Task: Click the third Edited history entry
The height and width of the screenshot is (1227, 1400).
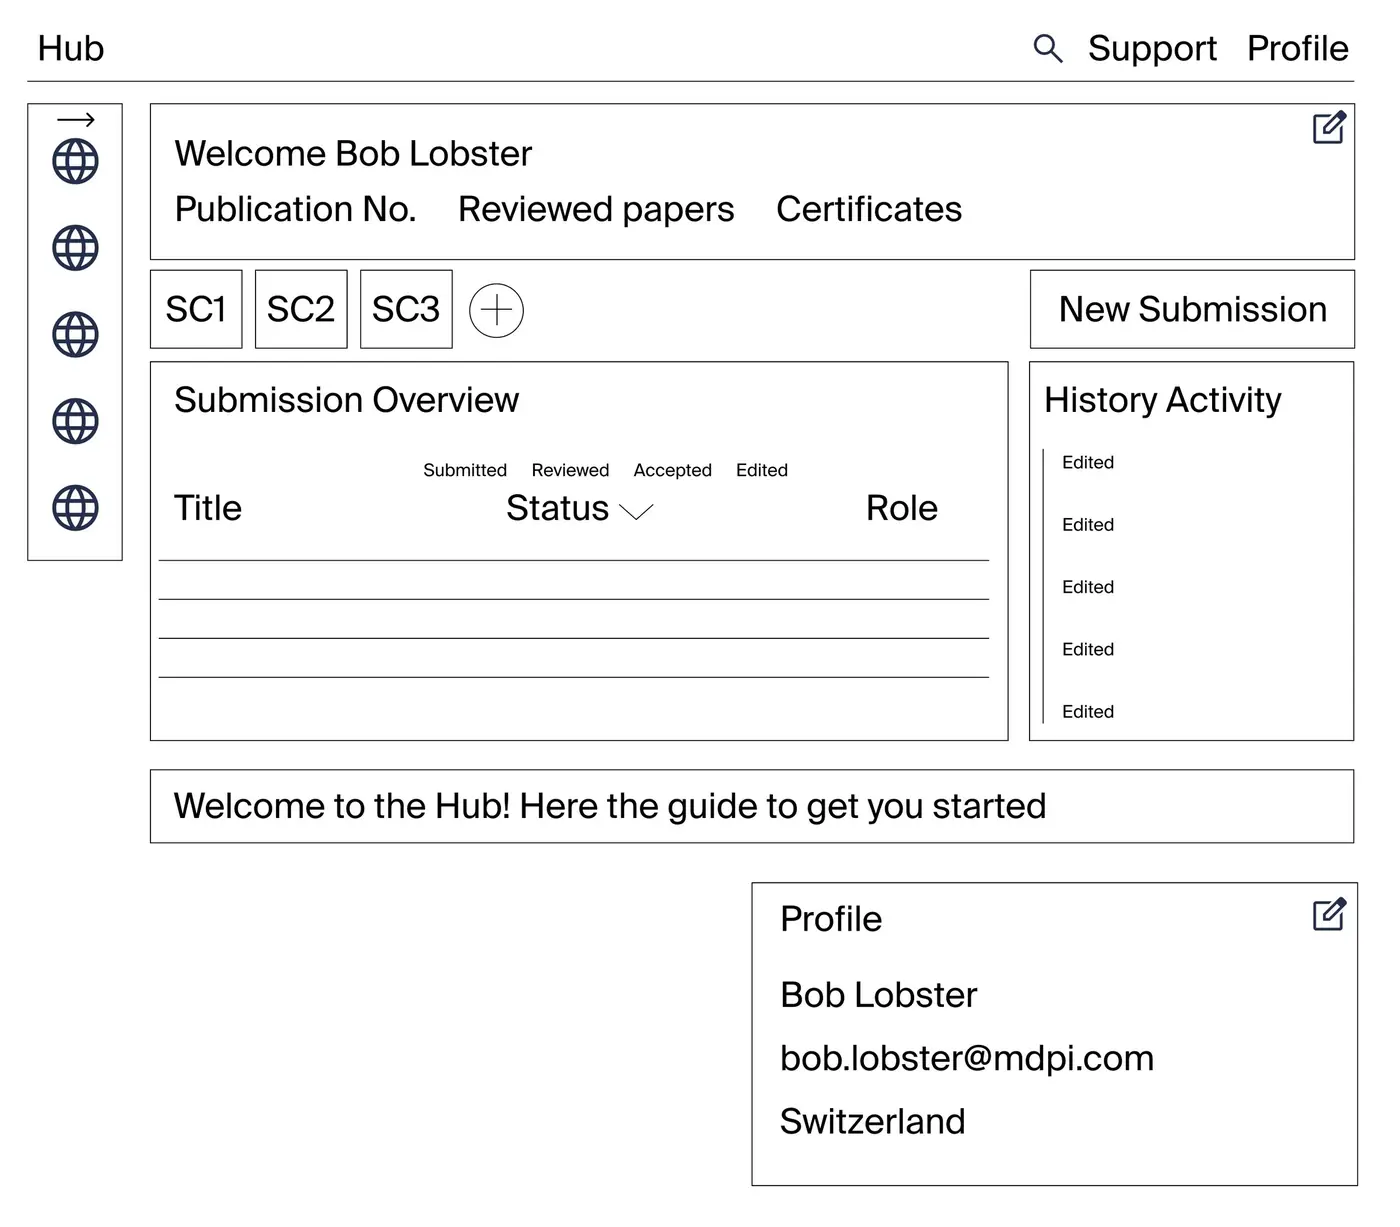Action: (x=1088, y=587)
